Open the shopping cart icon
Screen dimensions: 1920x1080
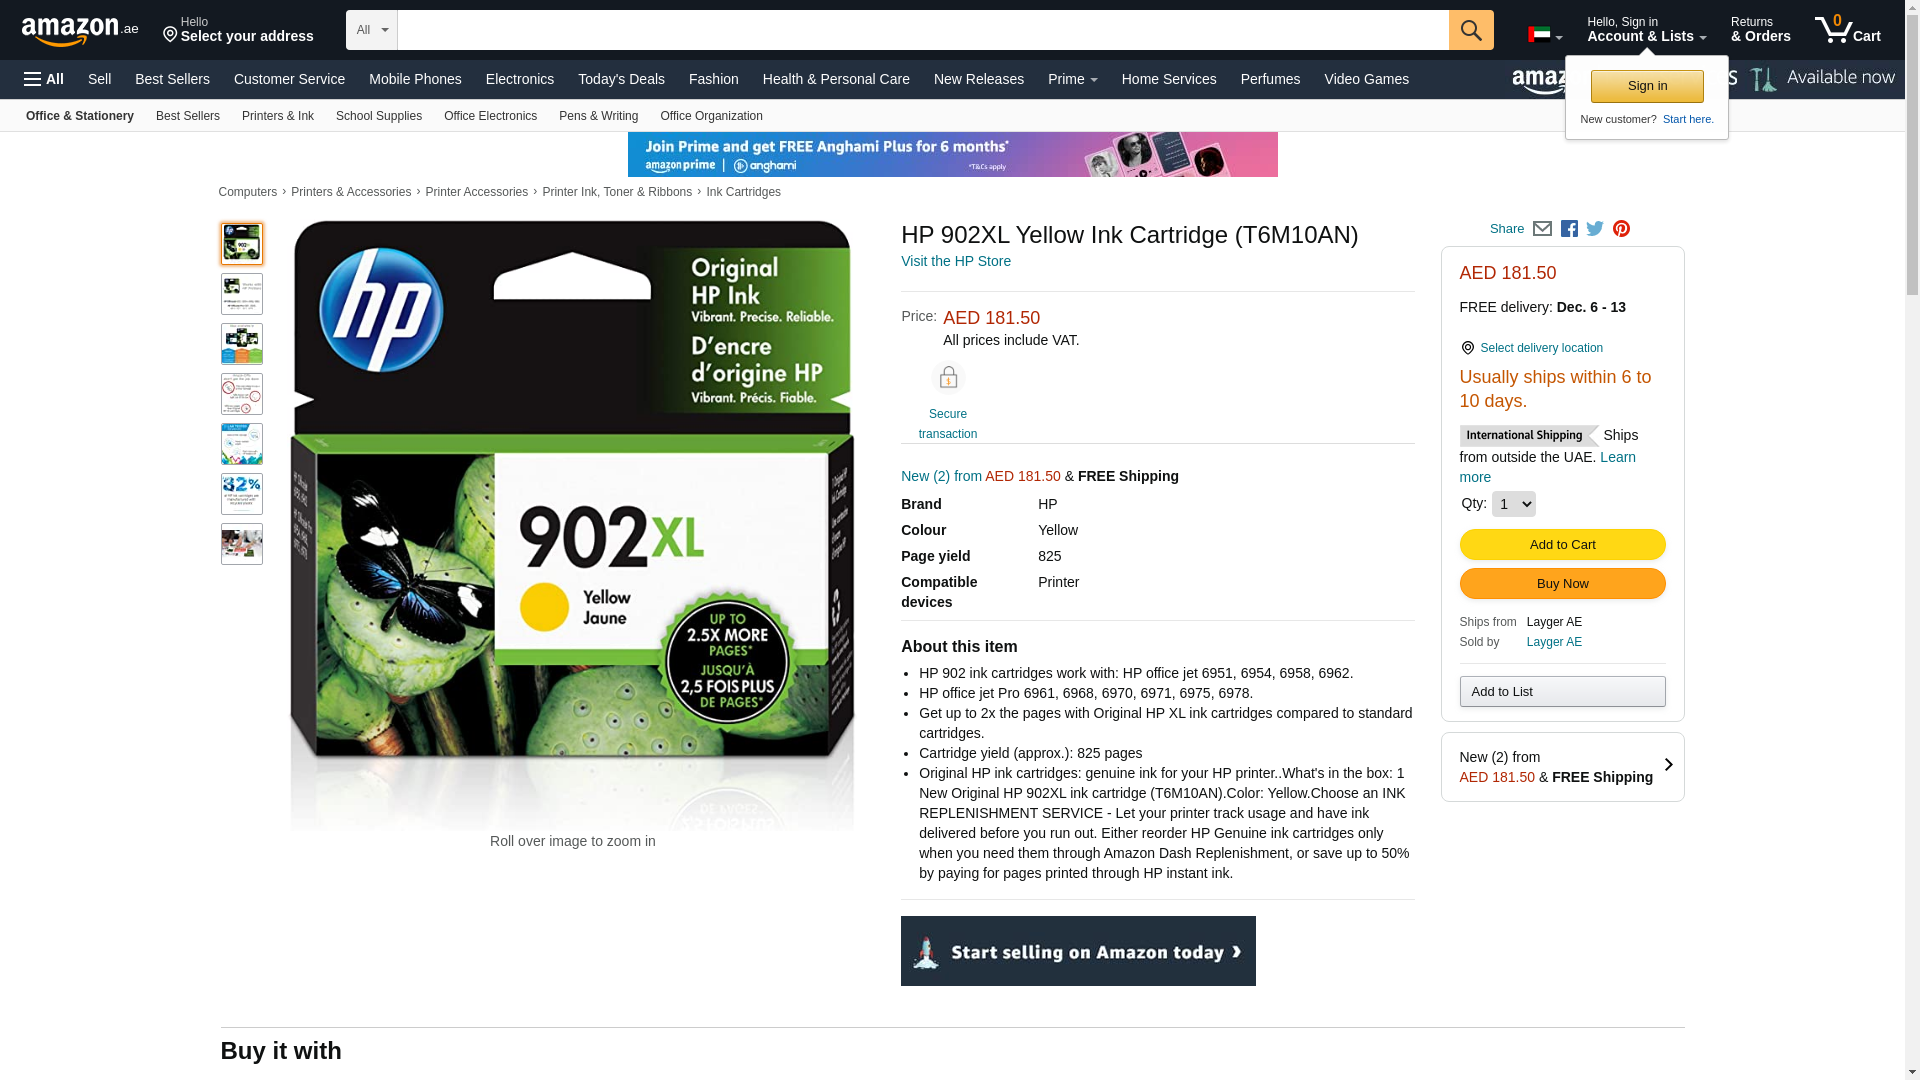click(x=1848, y=29)
